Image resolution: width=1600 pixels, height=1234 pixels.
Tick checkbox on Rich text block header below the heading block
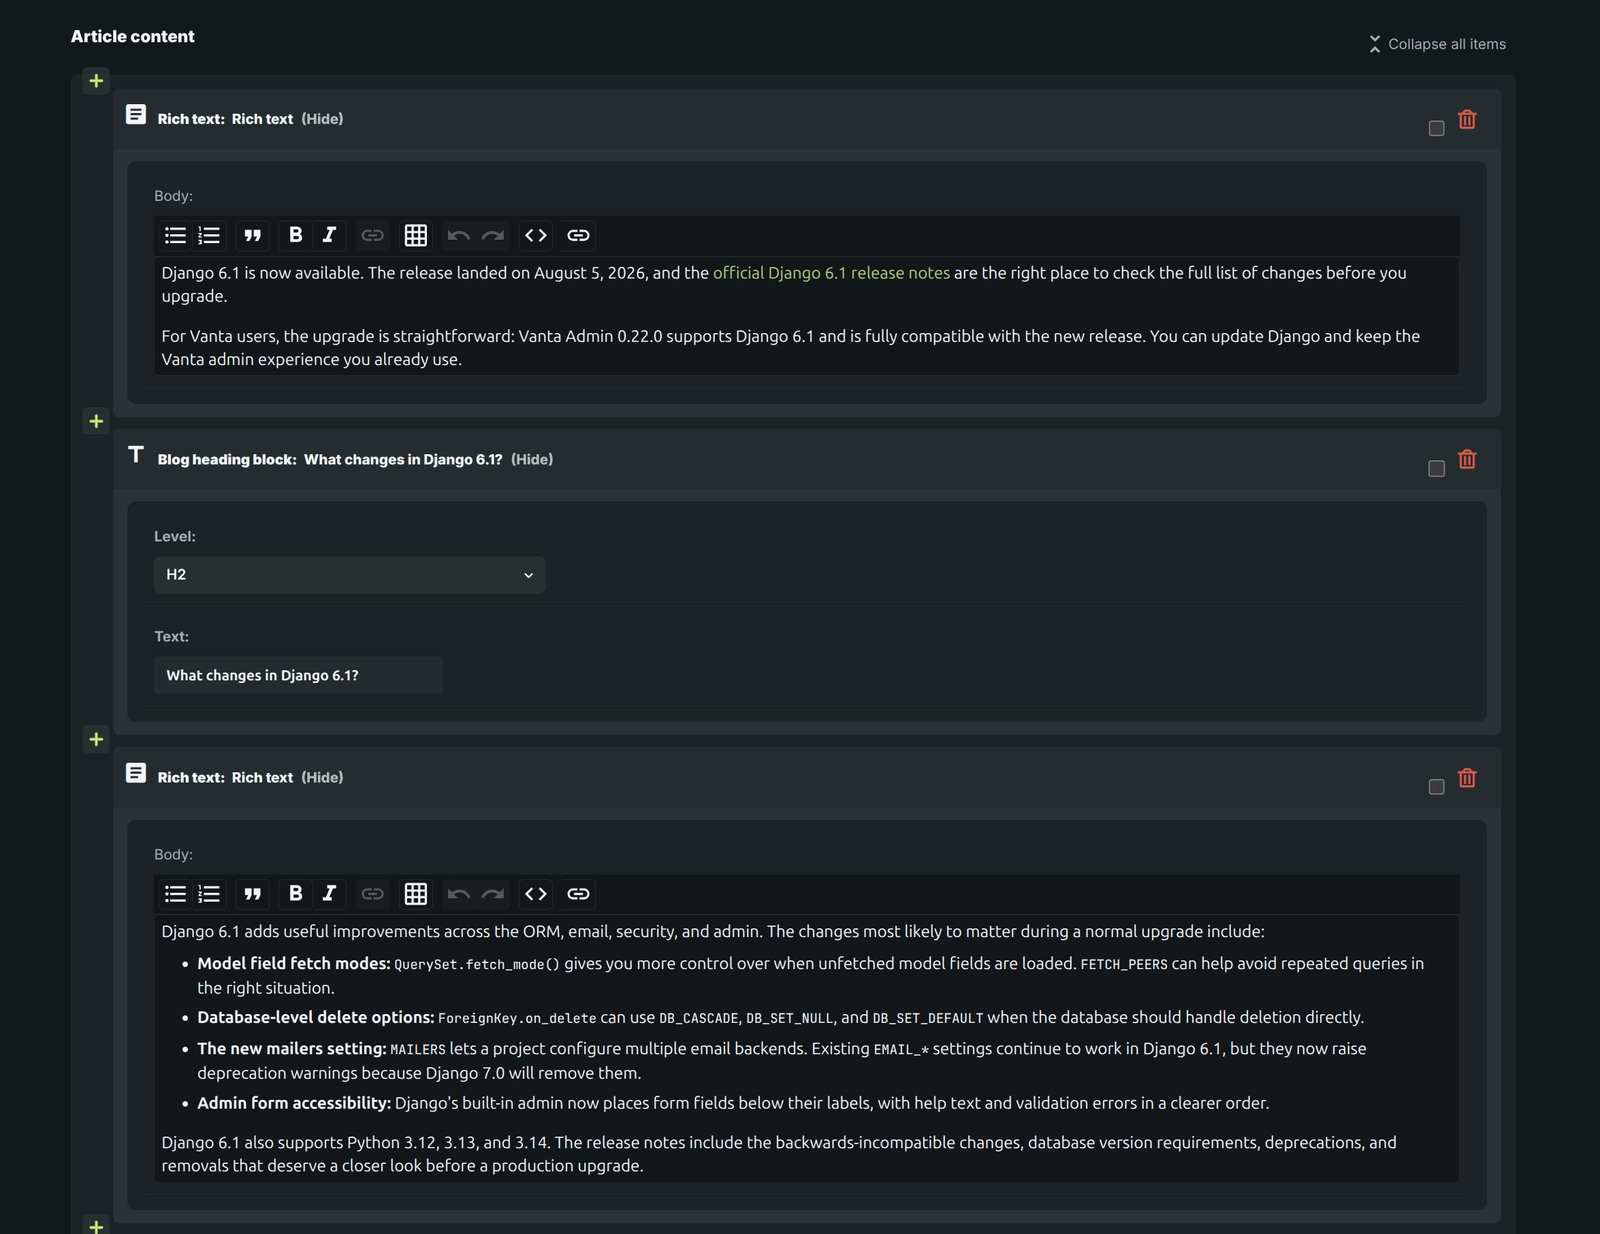tap(1437, 787)
